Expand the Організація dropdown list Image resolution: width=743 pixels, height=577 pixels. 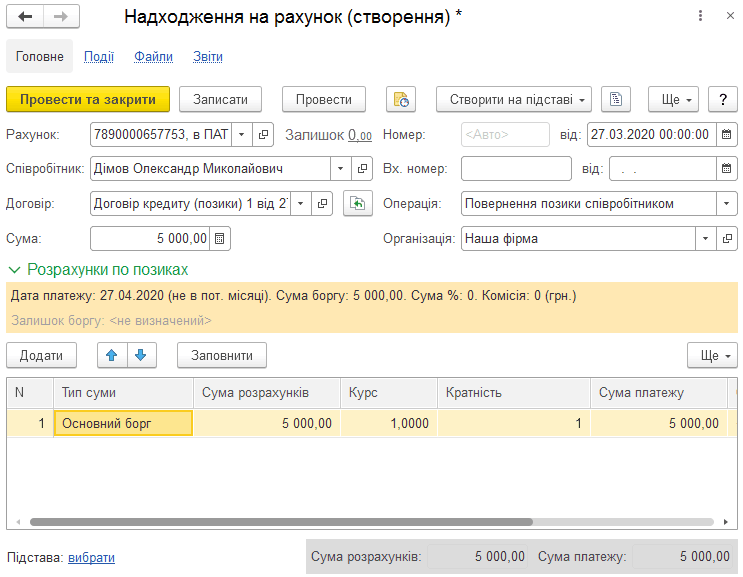point(706,238)
